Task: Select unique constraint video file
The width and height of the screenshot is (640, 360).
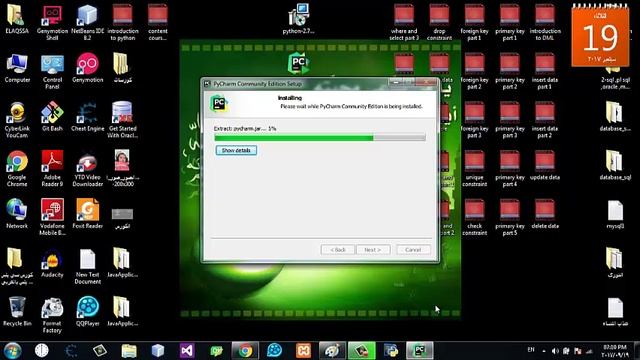Action: coord(474,169)
